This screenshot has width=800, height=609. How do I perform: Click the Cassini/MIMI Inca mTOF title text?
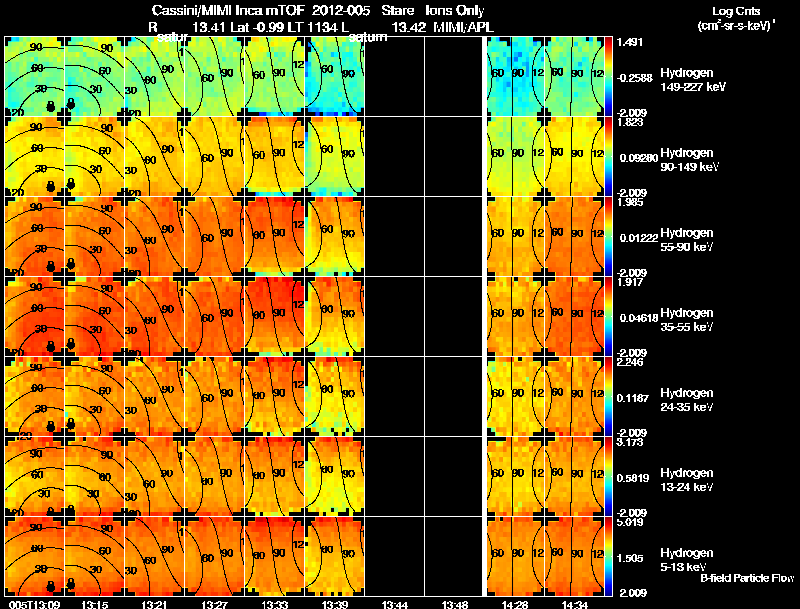tap(228, 11)
